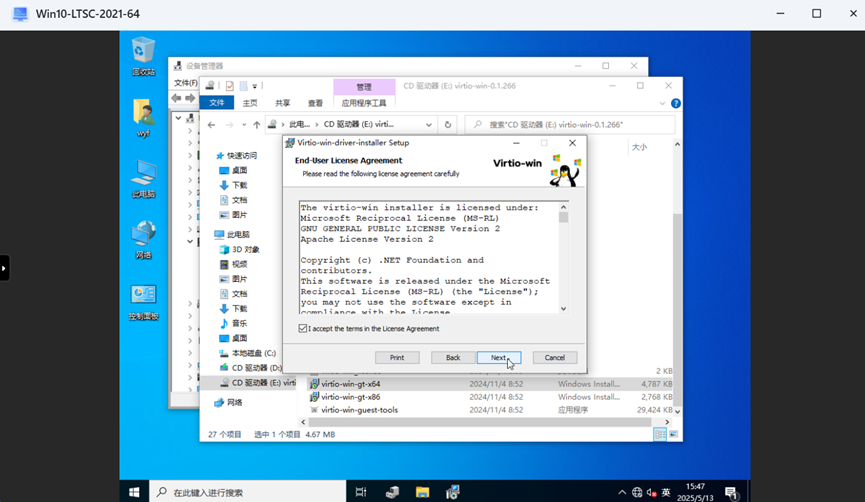Screen dimensions: 865x502
Task: Refresh the Explorer address bar location
Action: 447,125
